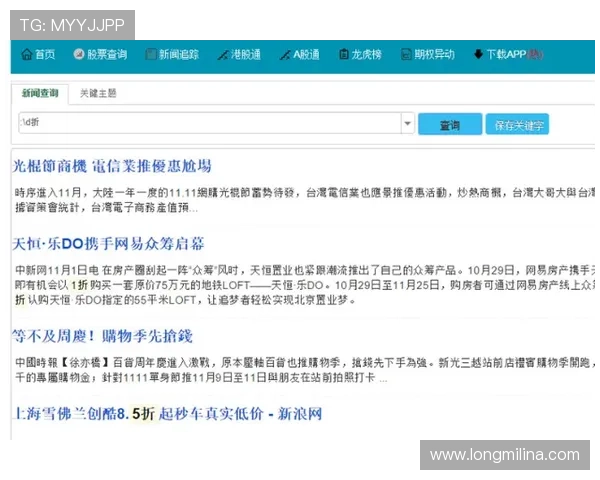This screenshot has width=600, height=480.
Task: Click the highlighted 5折 in the 雪佛兰 headline
Action: (x=143, y=414)
